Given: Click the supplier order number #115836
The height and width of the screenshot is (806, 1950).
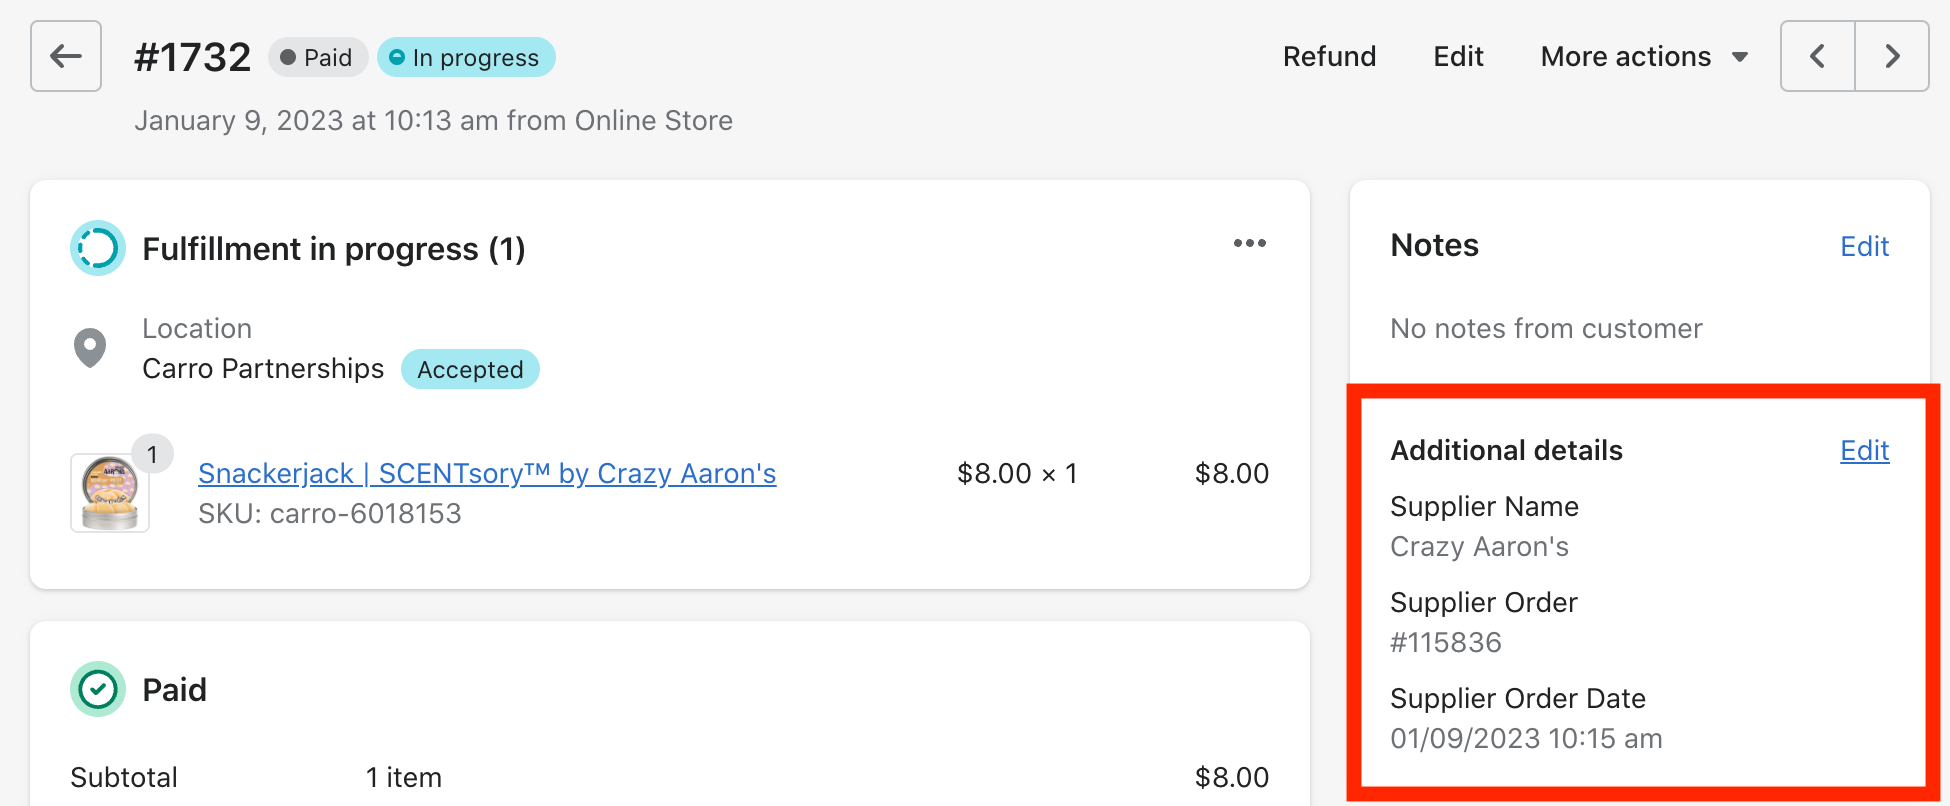Looking at the screenshot, I should tap(1446, 642).
